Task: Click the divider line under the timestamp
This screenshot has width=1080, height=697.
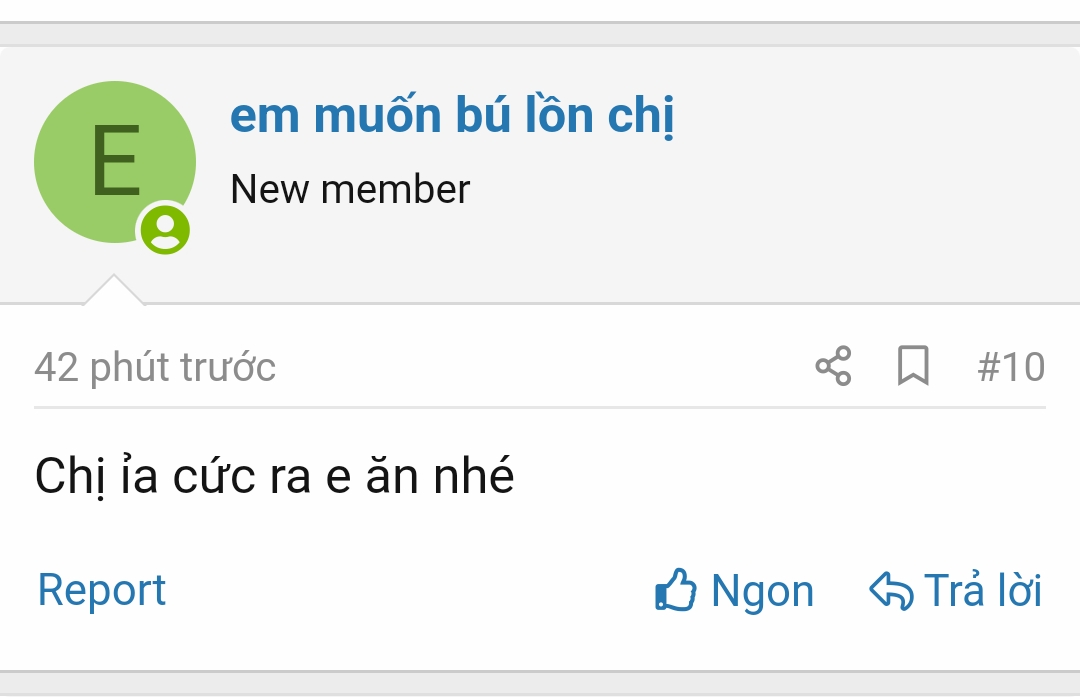Action: tap(540, 407)
